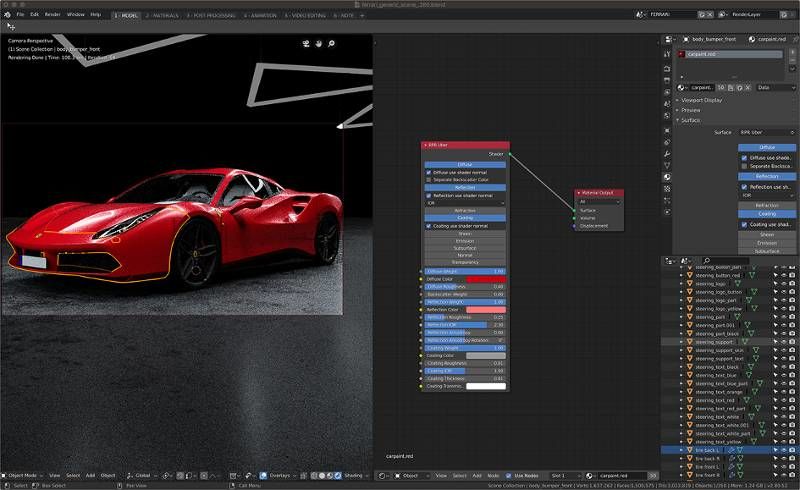Click the material sphere icon beside the node editor's carpaint.red field
The height and width of the screenshot is (490, 800).
point(589,476)
